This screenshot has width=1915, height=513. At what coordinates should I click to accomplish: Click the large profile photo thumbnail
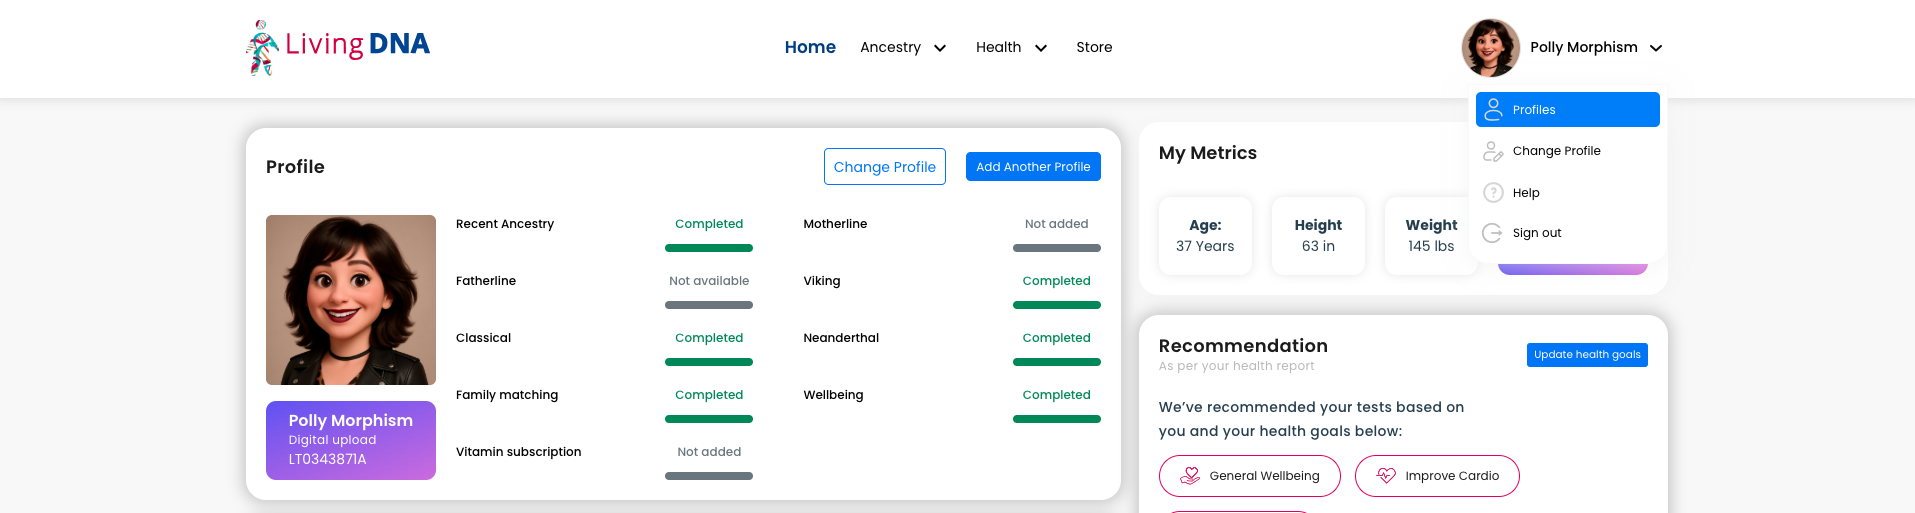point(351,300)
